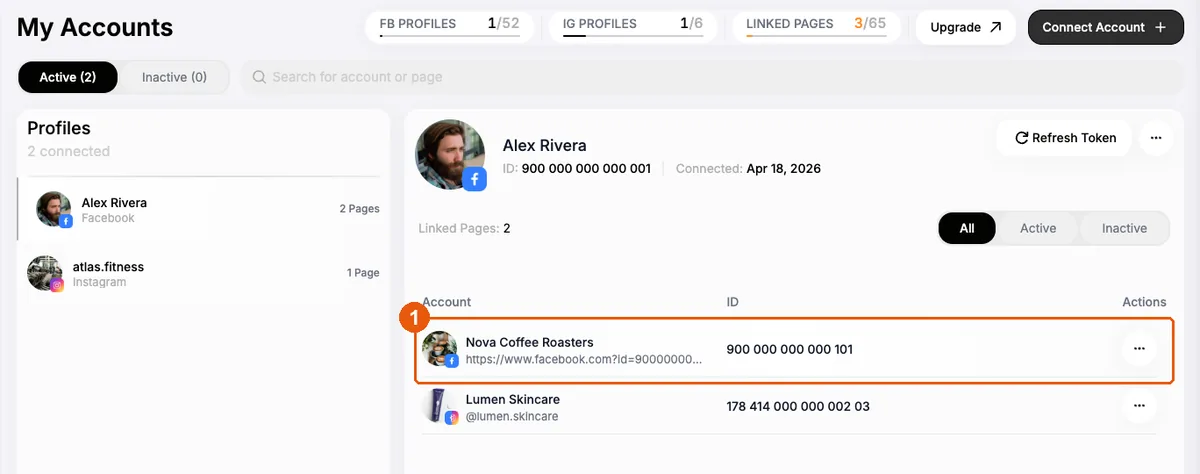Focus the account or page search field

point(711,77)
